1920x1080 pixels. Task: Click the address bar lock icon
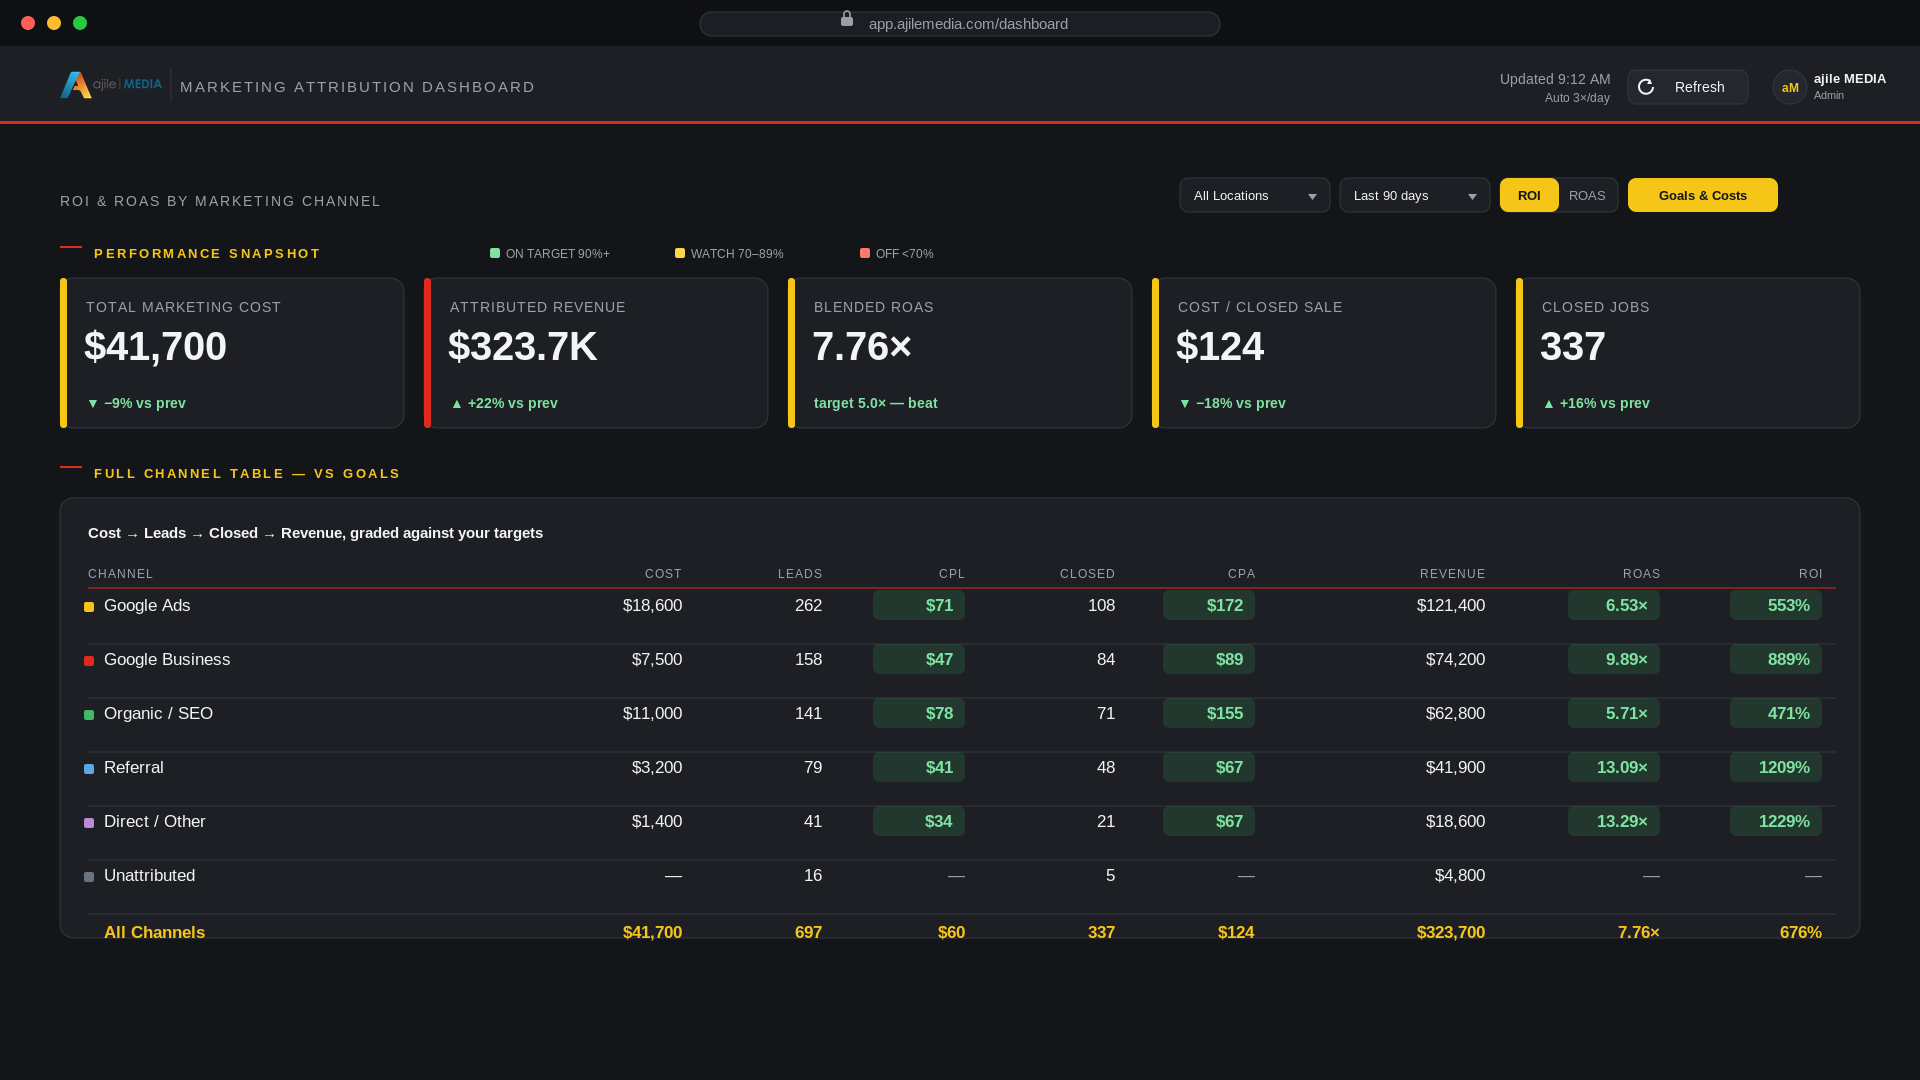[x=847, y=19]
